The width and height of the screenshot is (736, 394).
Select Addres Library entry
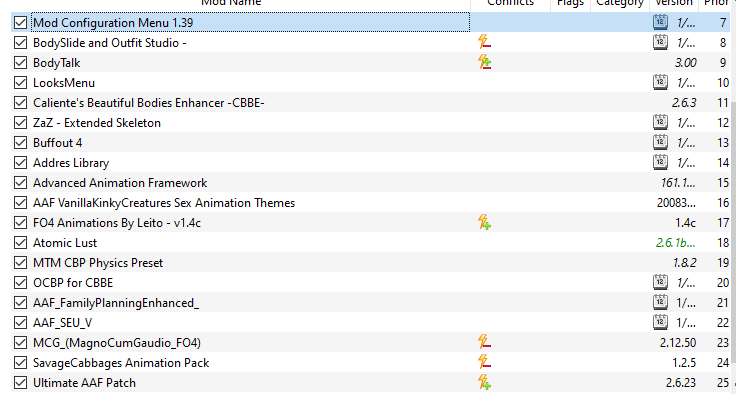[71, 163]
